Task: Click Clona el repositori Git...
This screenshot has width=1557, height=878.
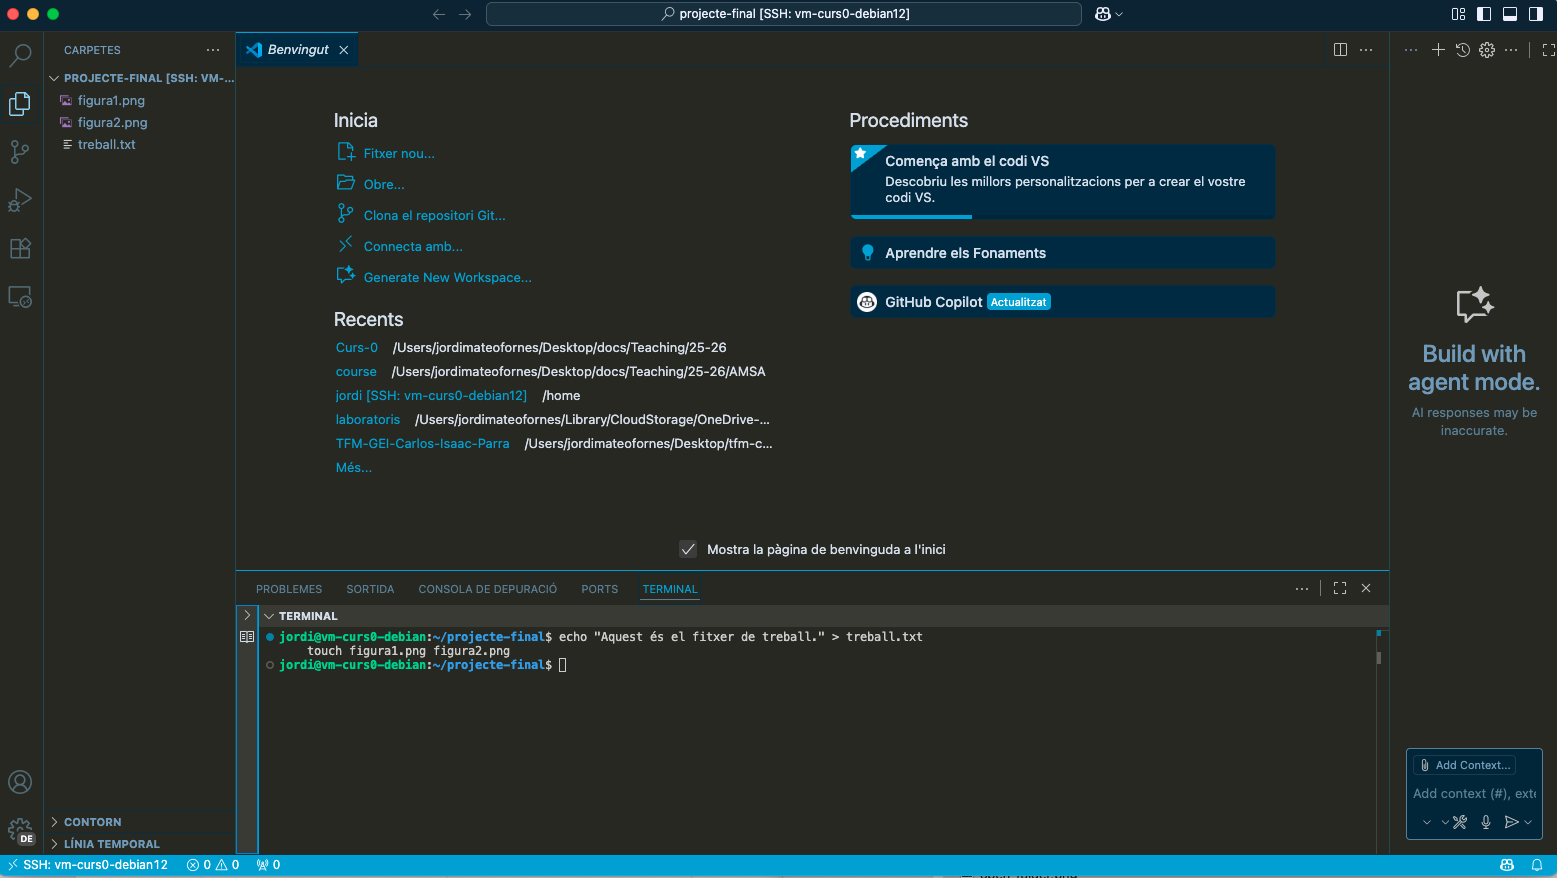Action: point(434,215)
